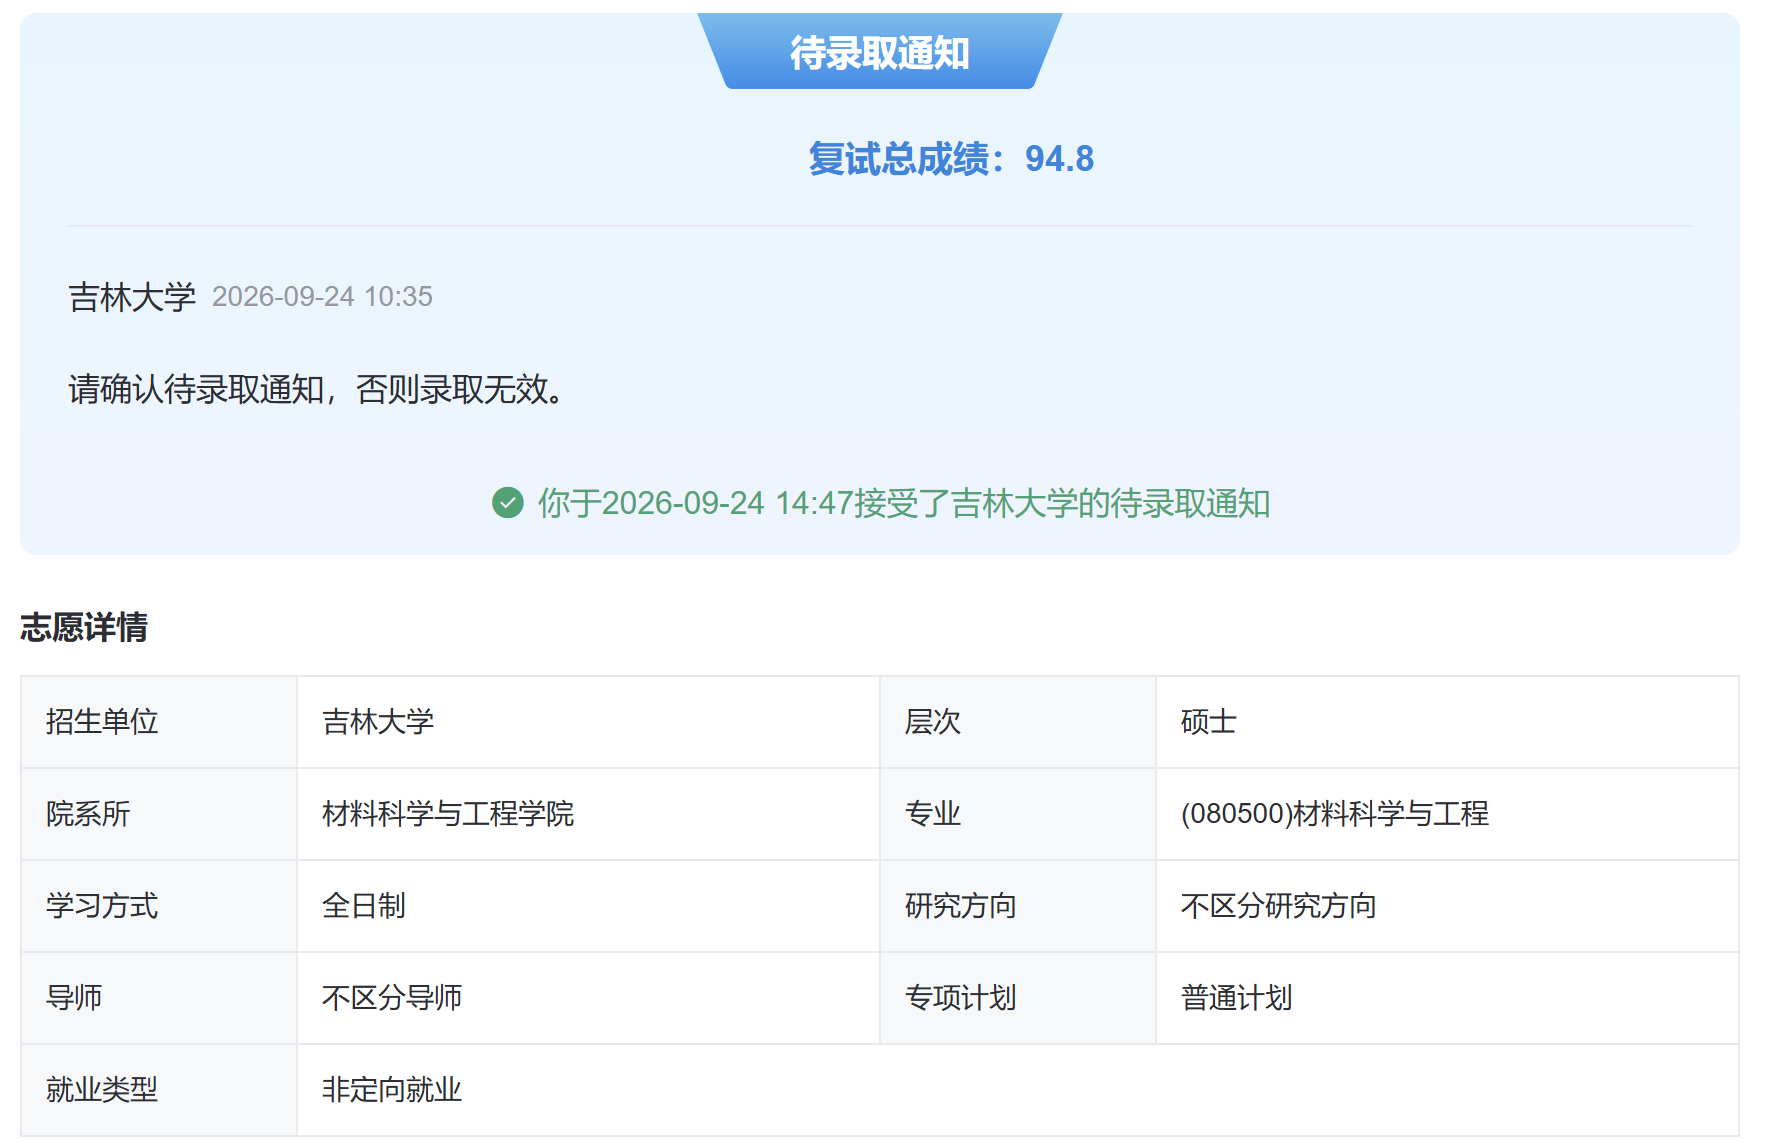This screenshot has height=1143, width=1765.
Task: Click the green acceptance confirmation text
Action: [x=904, y=503]
